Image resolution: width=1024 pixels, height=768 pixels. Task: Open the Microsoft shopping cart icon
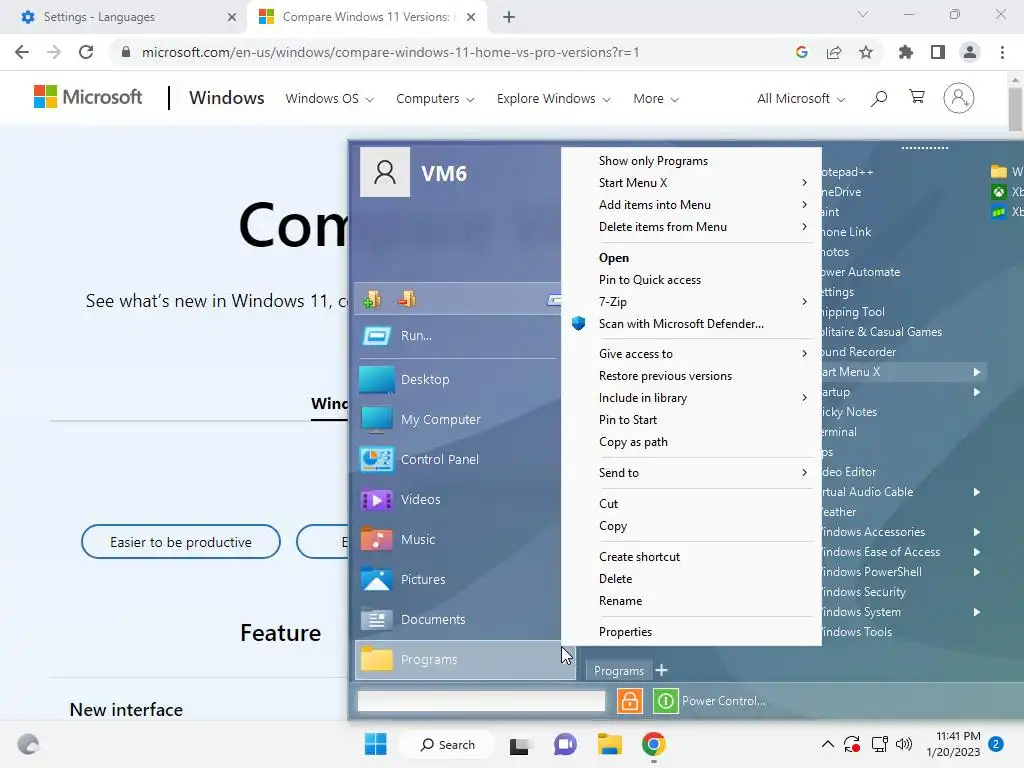(917, 97)
